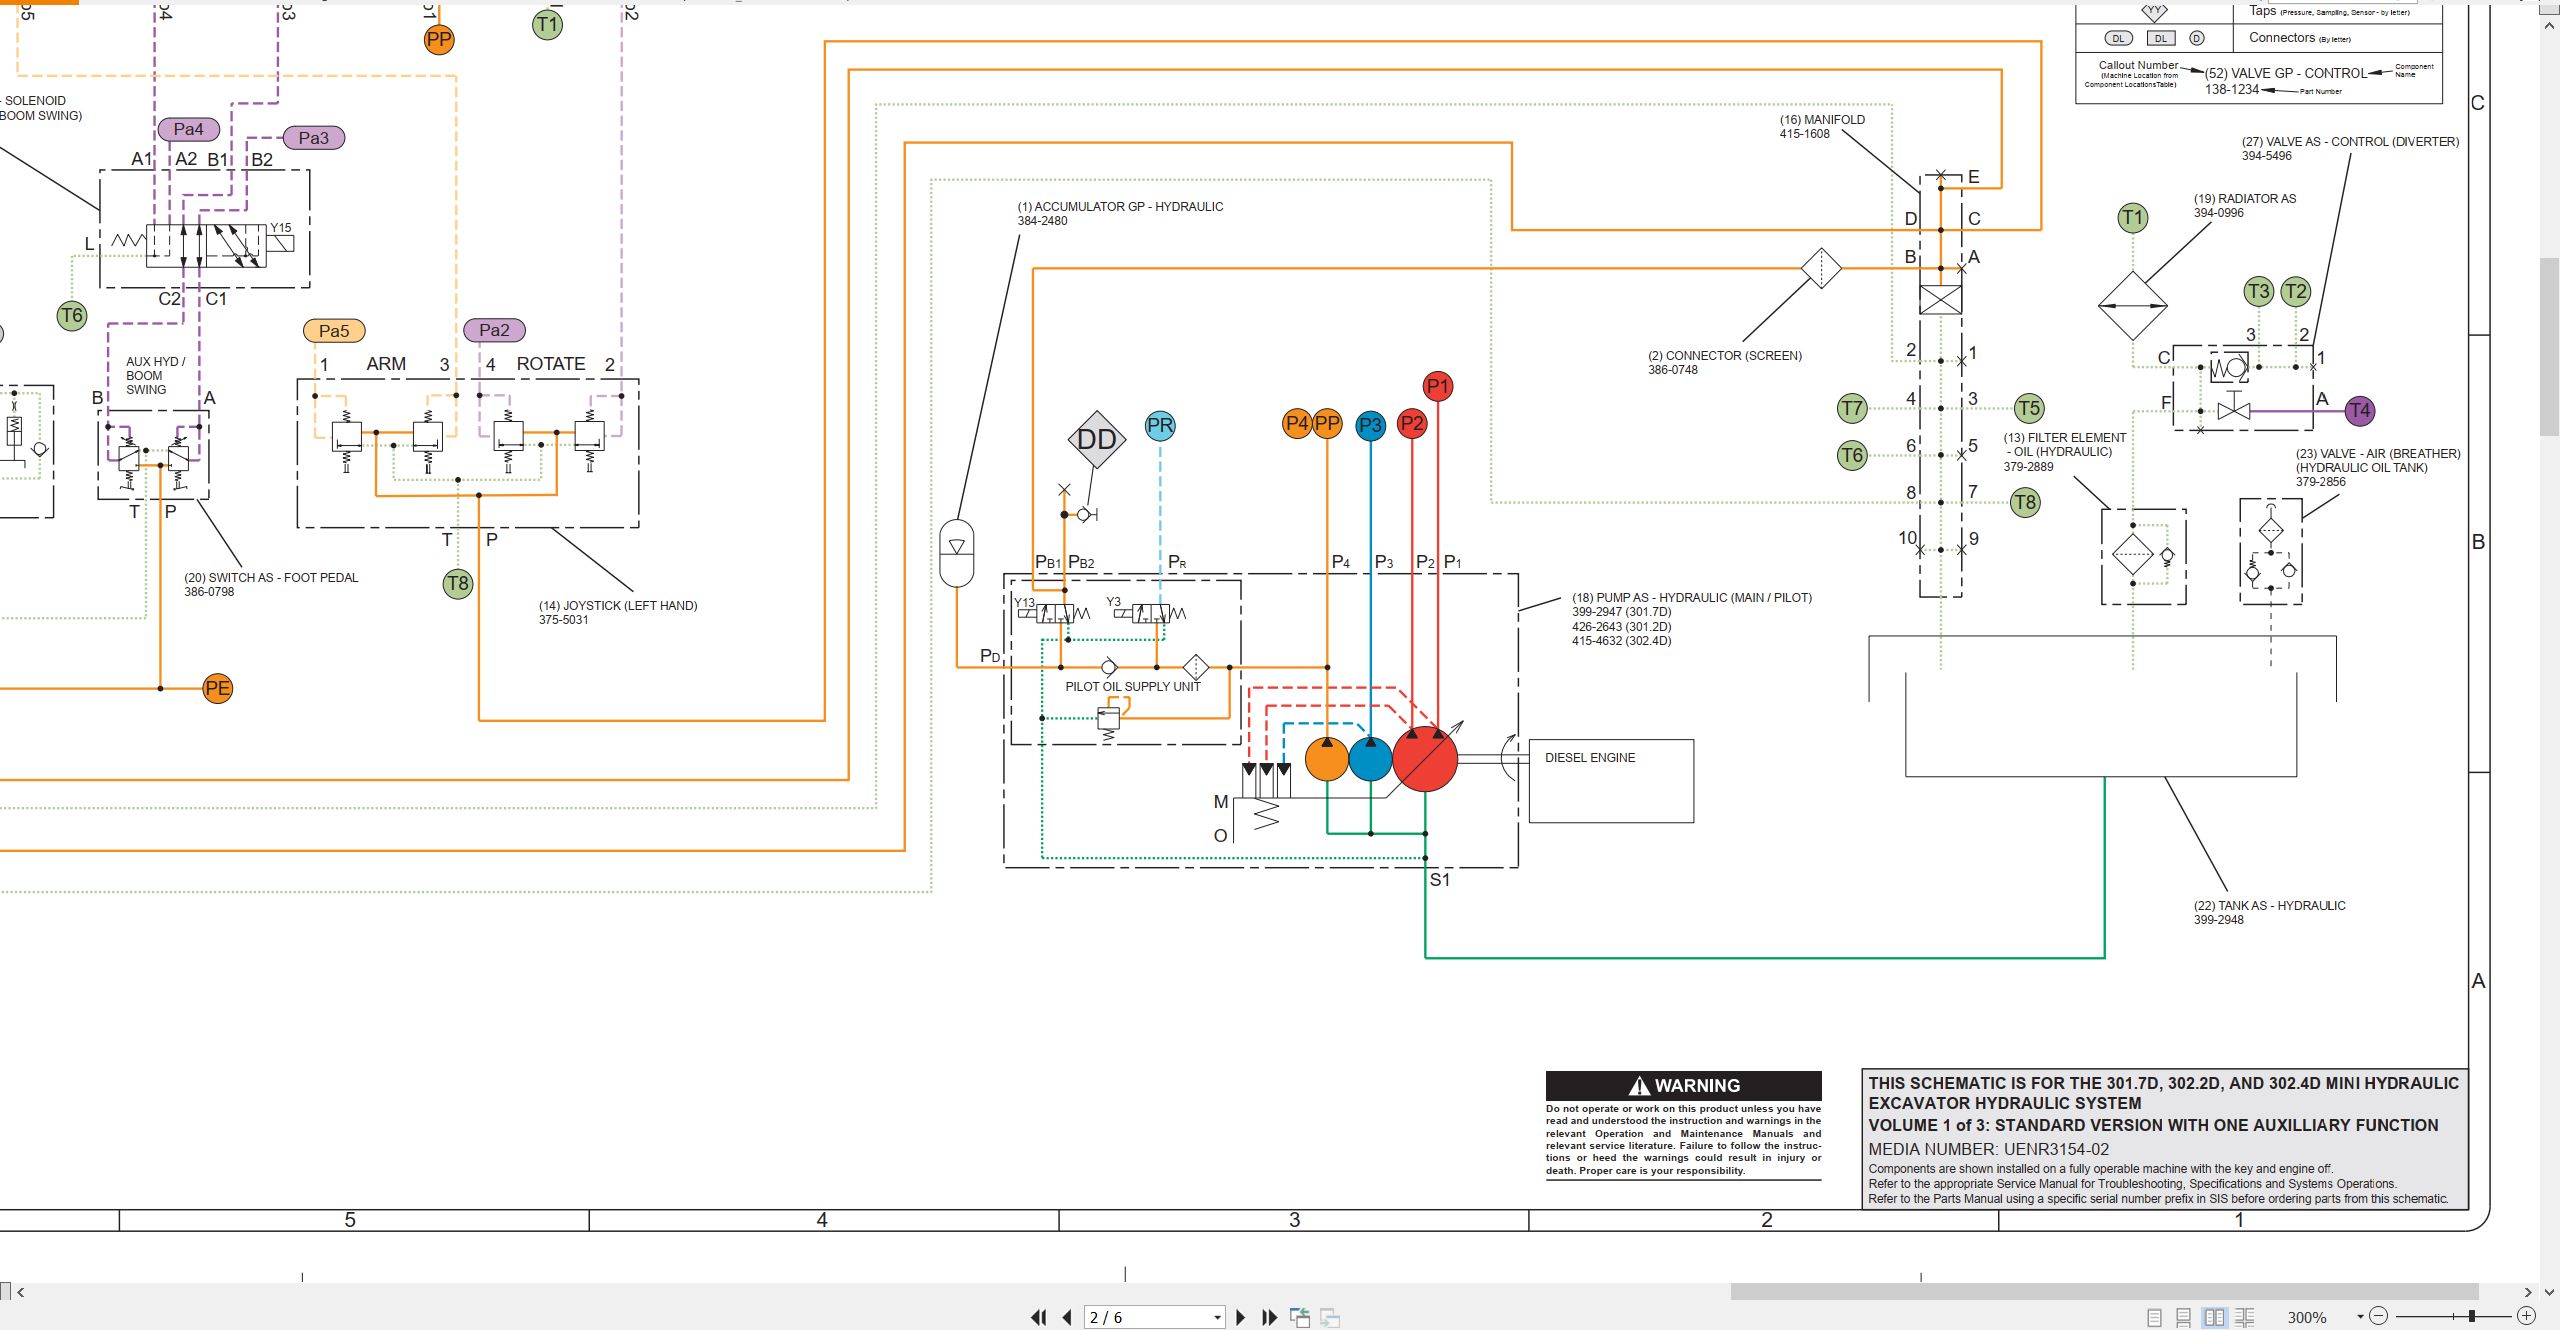Click the Pa3 purple pilot label
The image size is (2560, 1330).
(314, 138)
